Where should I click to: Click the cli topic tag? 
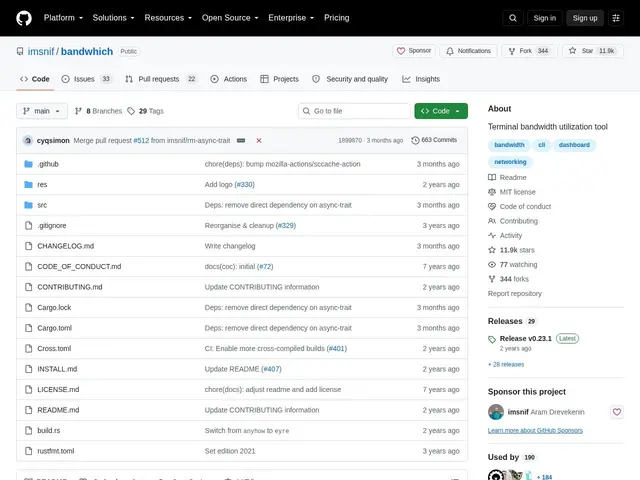[541, 145]
